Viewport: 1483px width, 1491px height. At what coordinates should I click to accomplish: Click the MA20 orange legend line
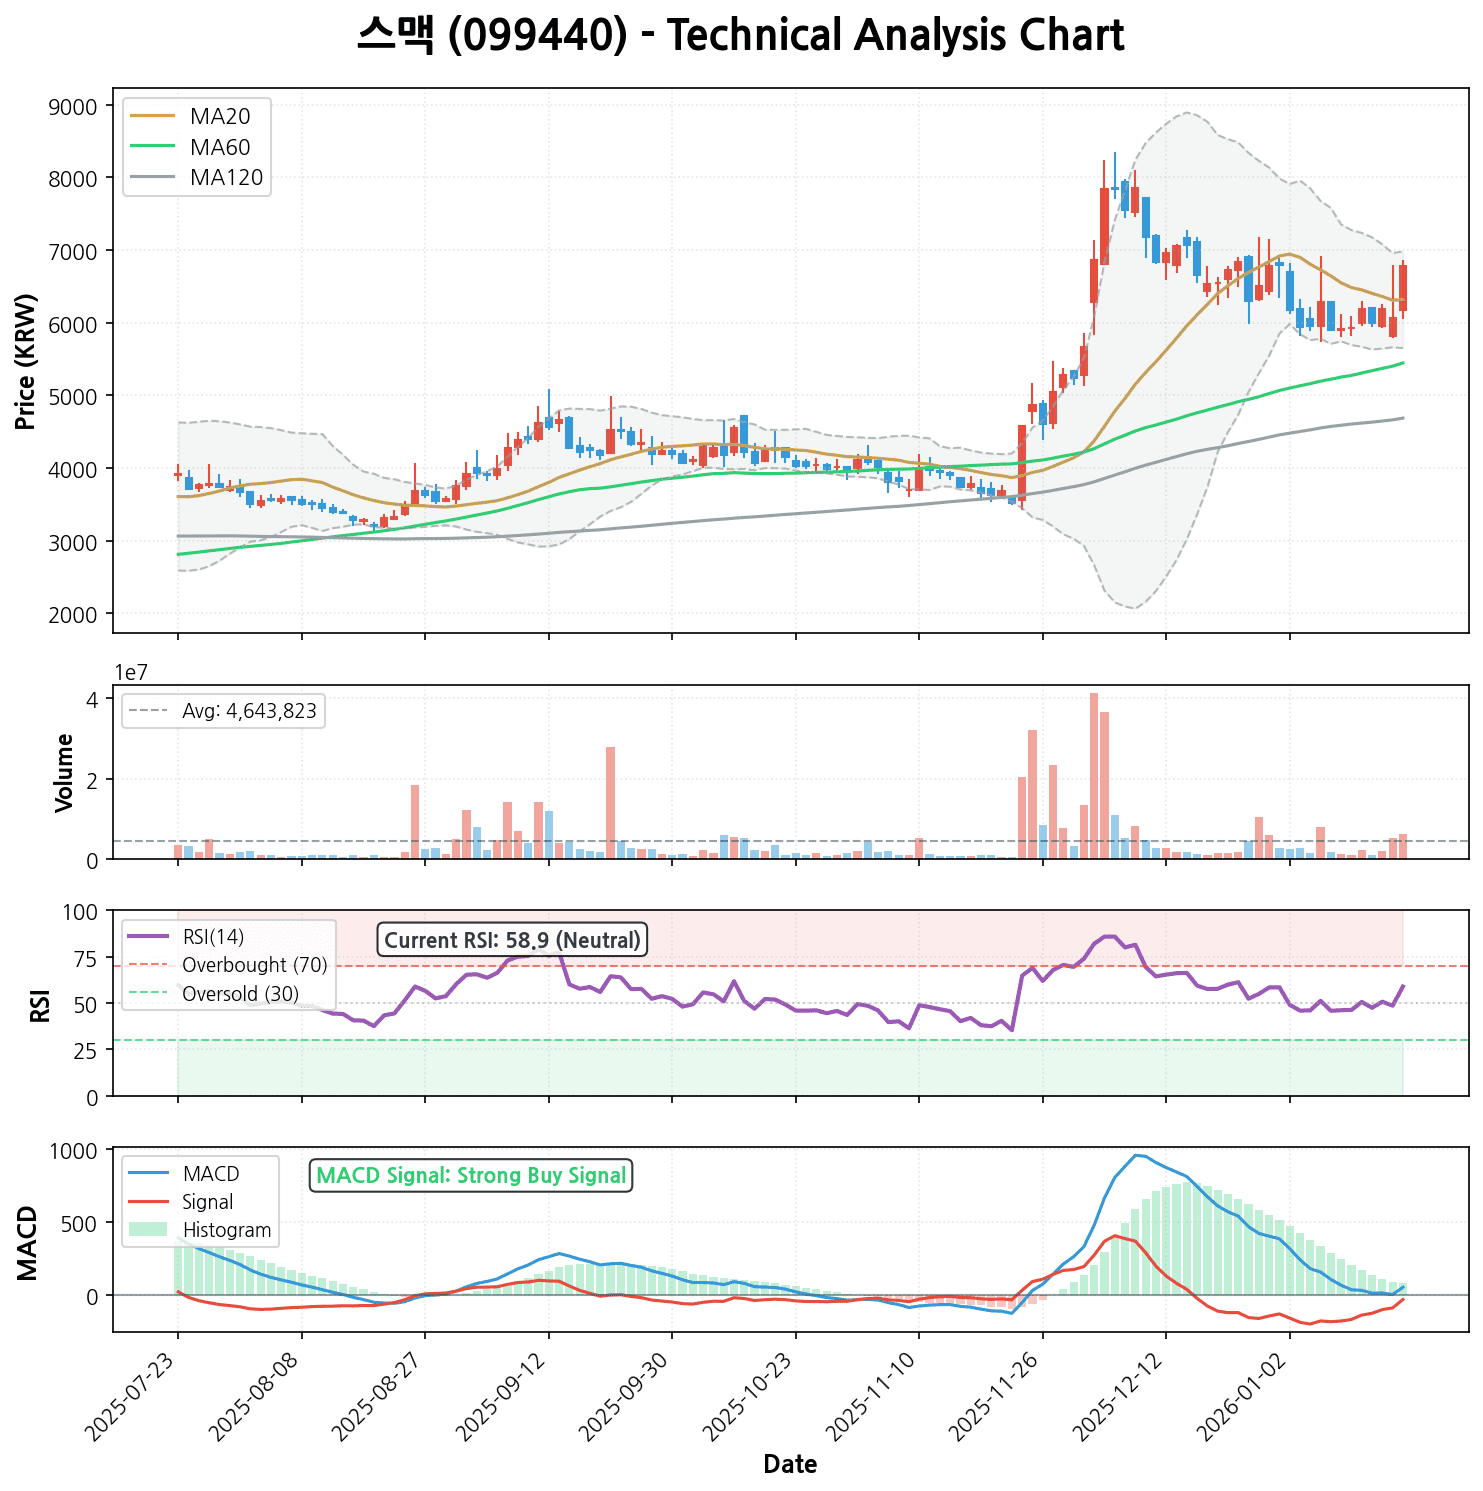[x=152, y=117]
